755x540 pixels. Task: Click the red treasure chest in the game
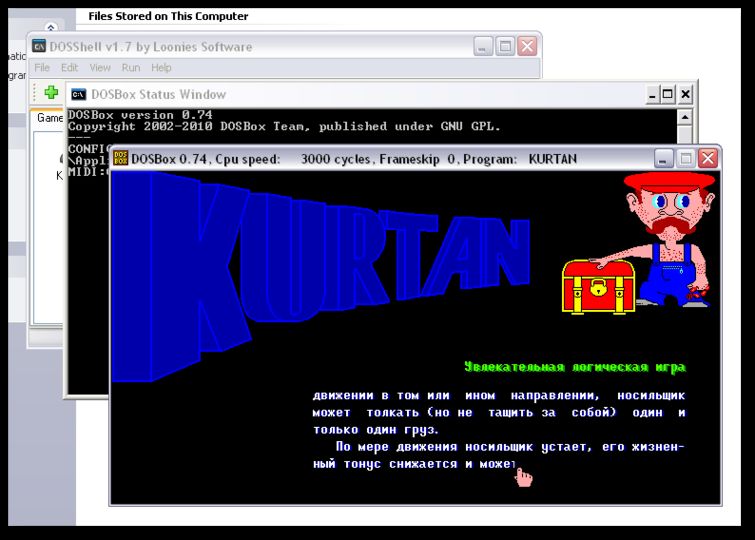pos(598,287)
